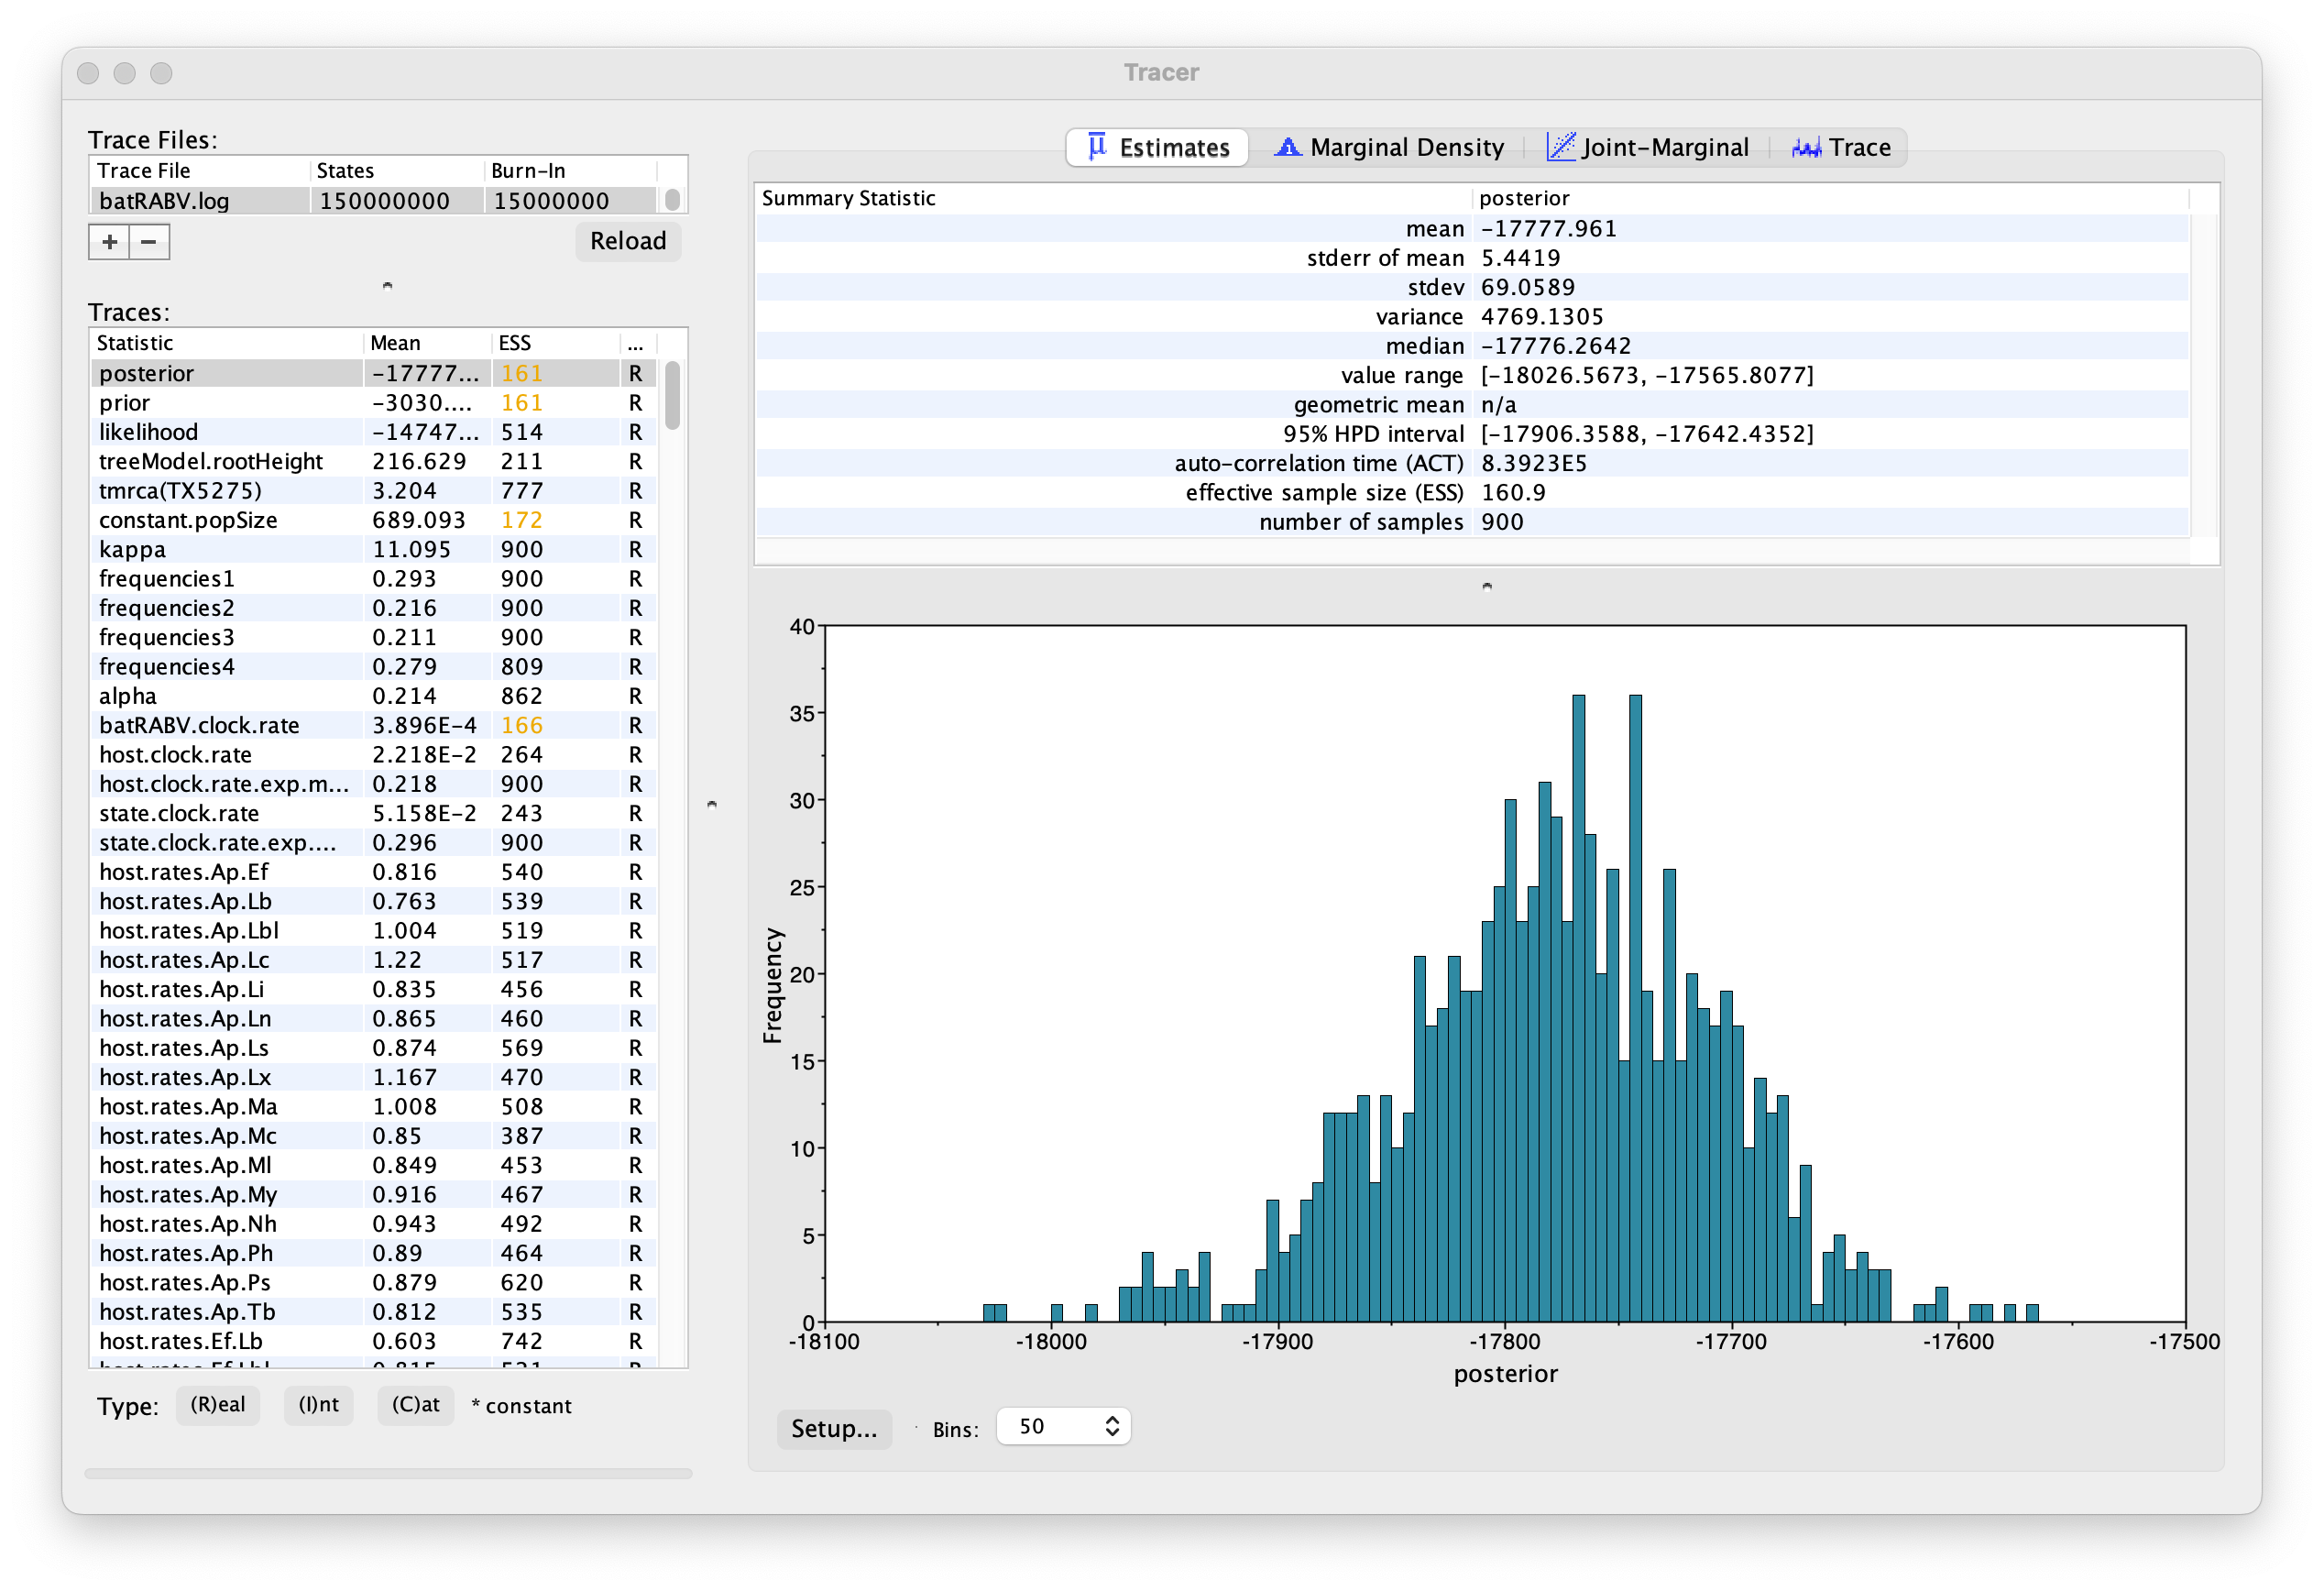Set trace type to (R)eal
The image size is (2324, 1591).
[x=218, y=1405]
